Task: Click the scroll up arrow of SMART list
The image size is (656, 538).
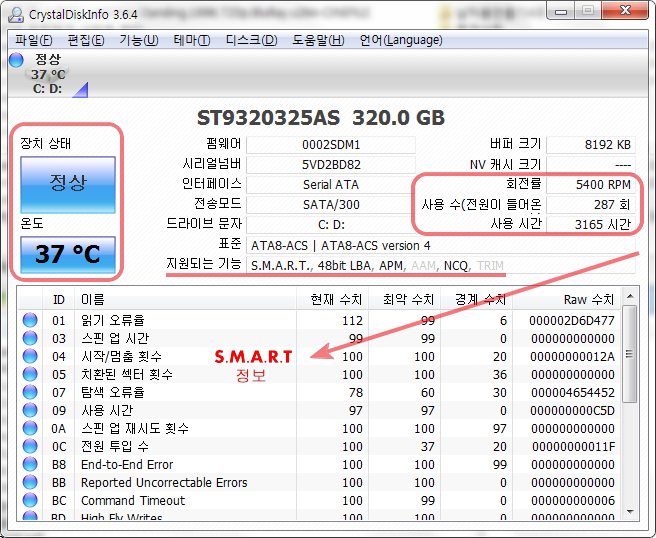Action: pyautogui.click(x=630, y=297)
